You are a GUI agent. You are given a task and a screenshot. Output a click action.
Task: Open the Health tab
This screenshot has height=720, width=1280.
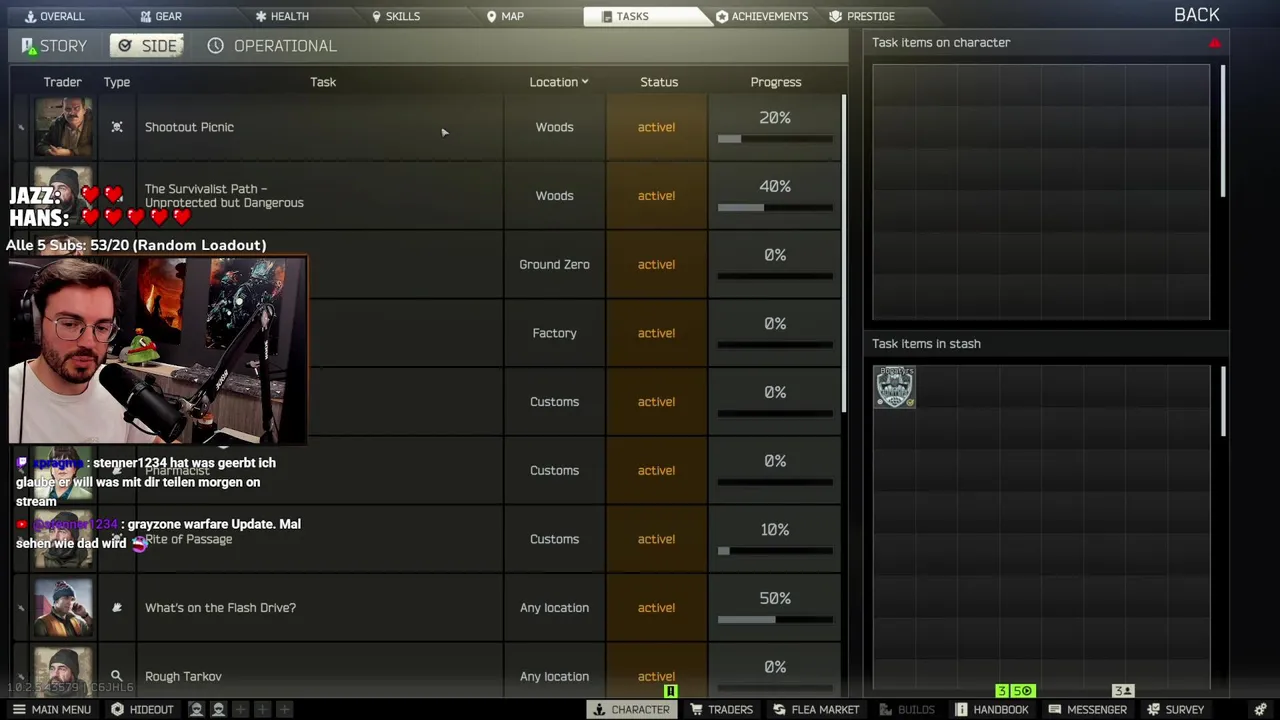click(282, 16)
